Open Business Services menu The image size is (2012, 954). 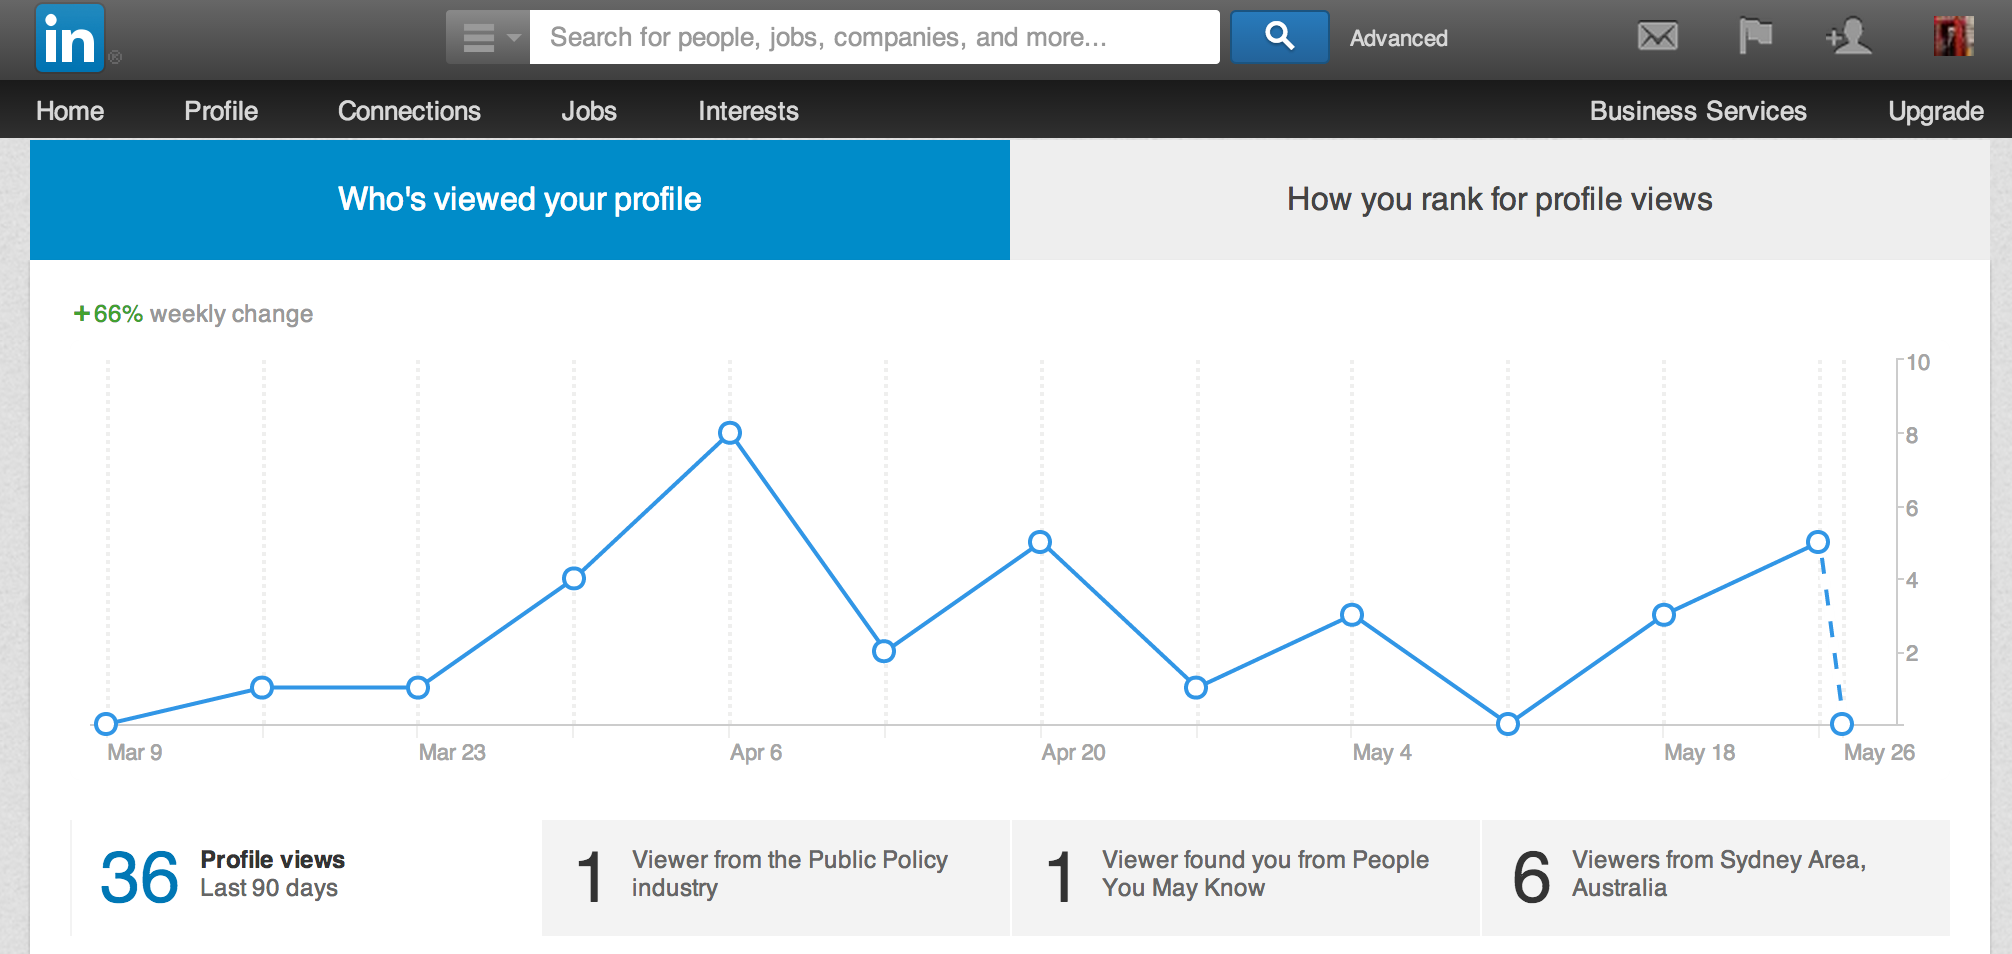point(1698,111)
